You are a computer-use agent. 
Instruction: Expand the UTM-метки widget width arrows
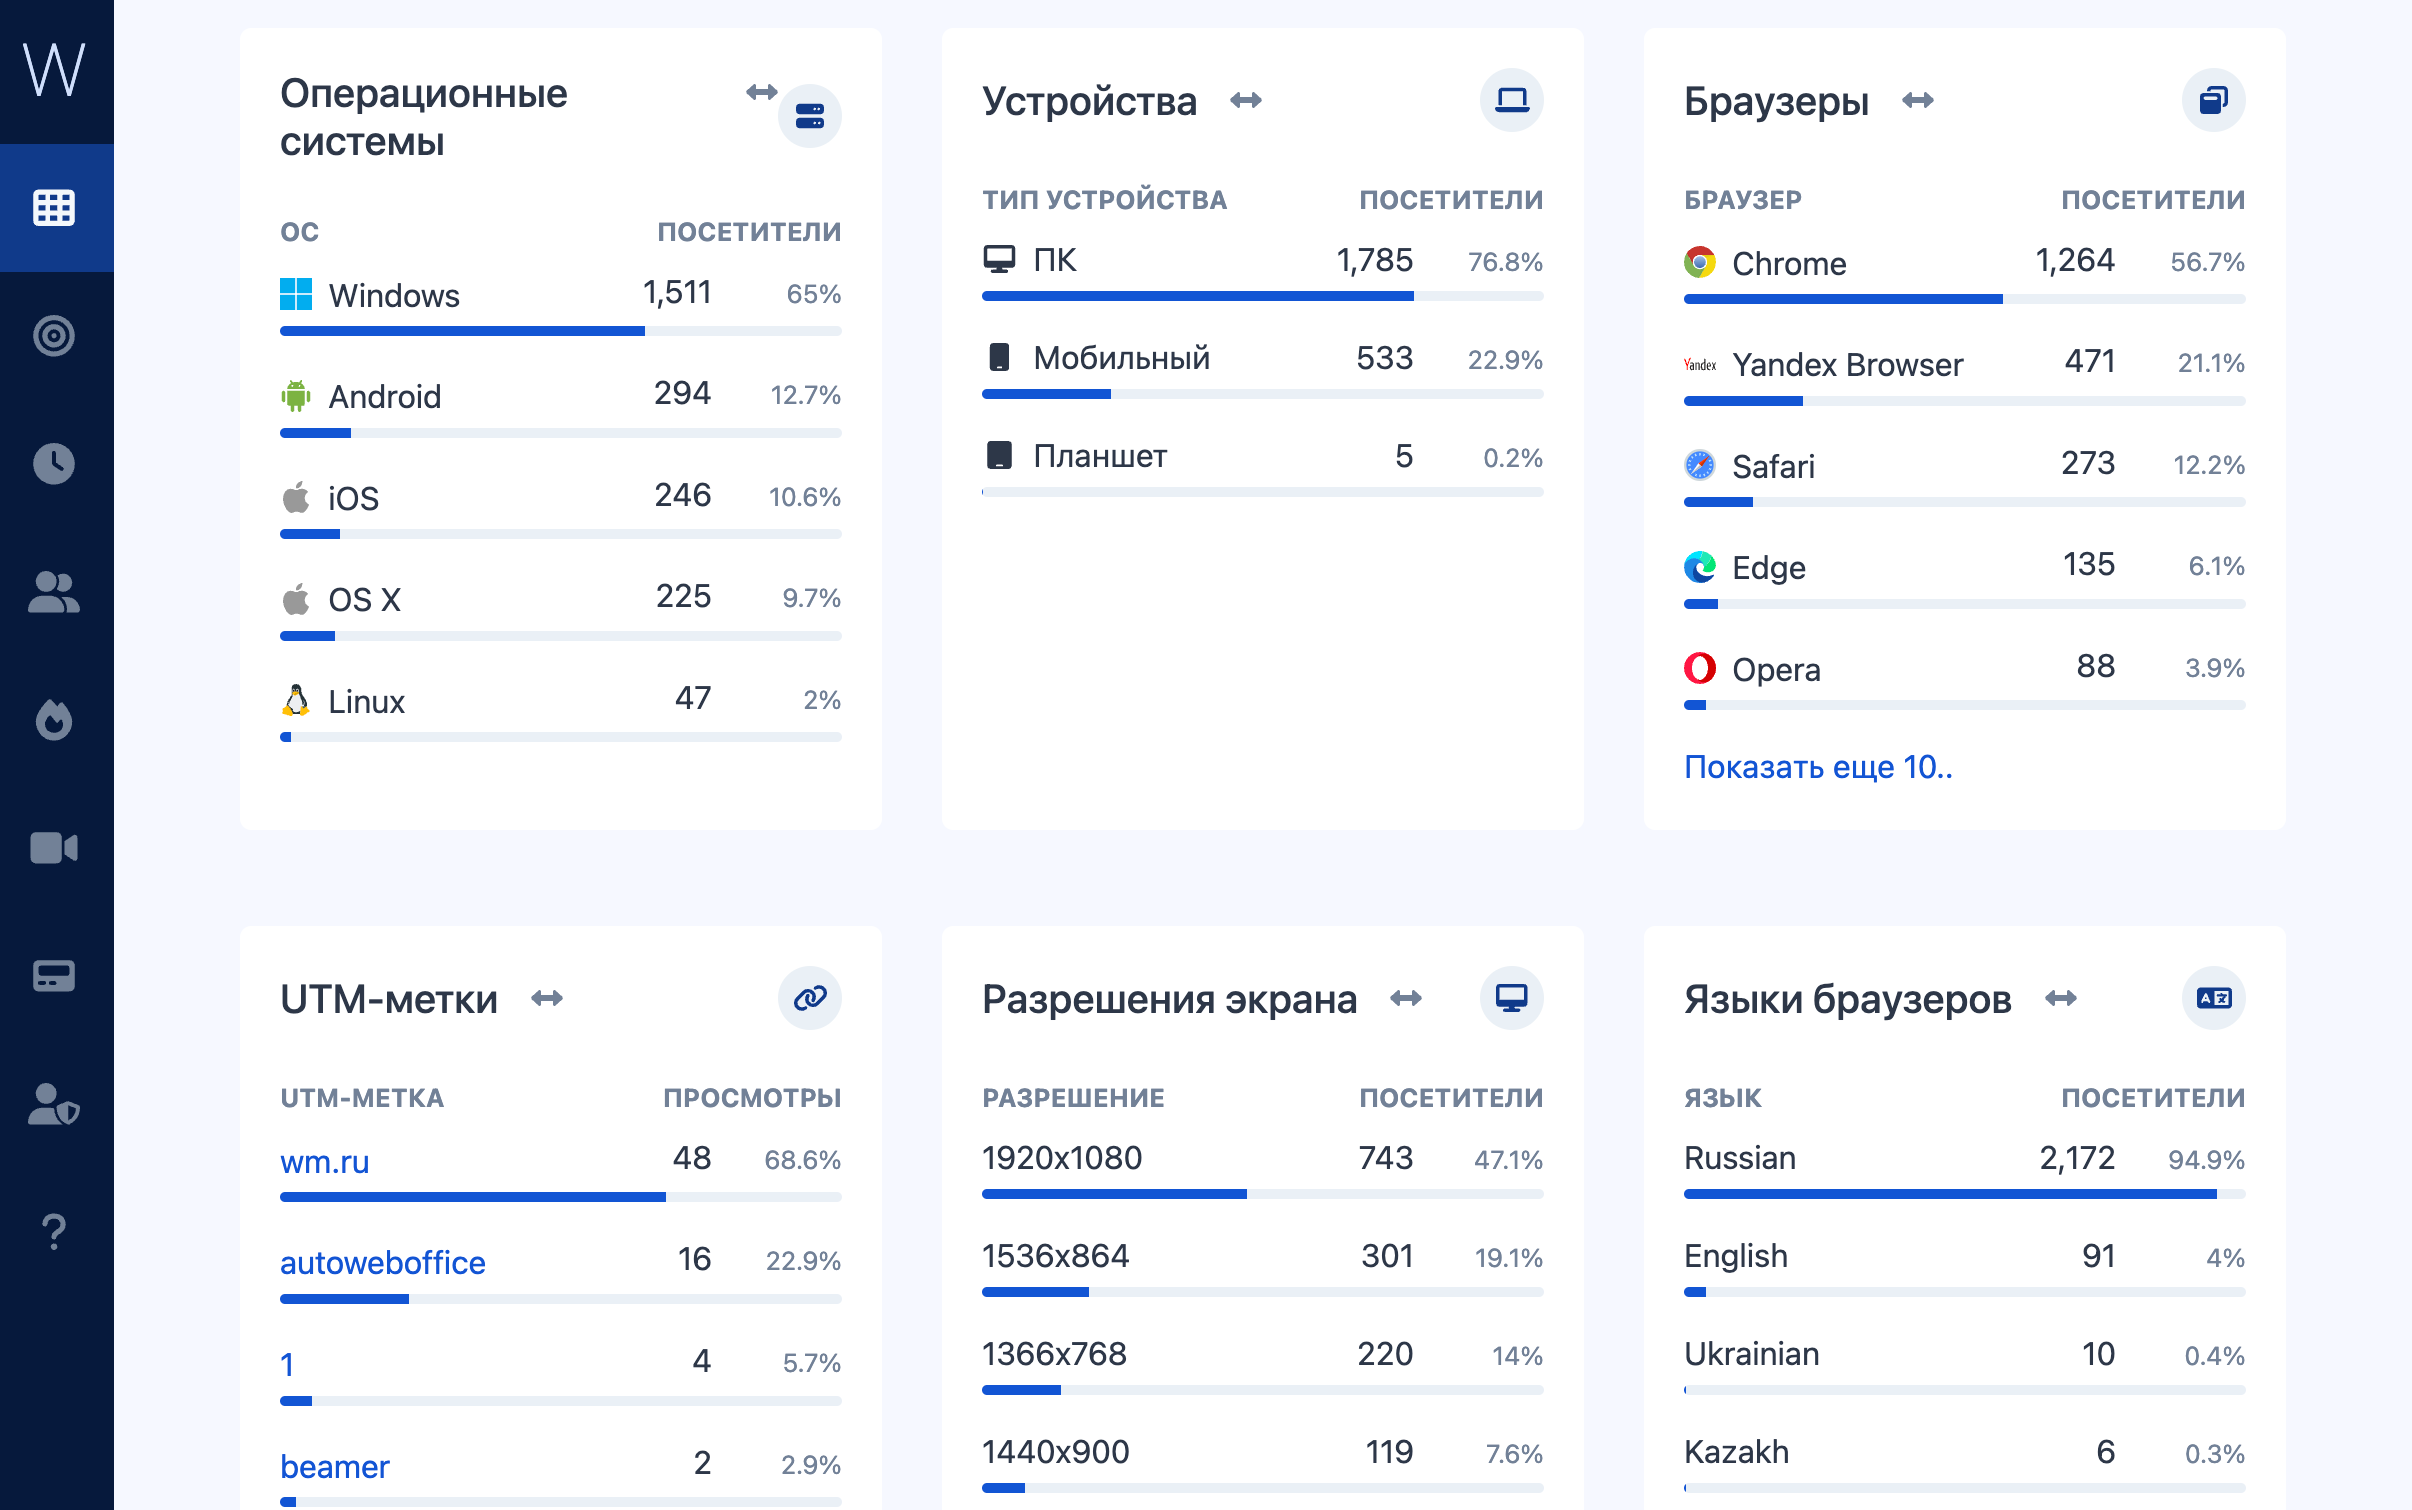pos(547,998)
